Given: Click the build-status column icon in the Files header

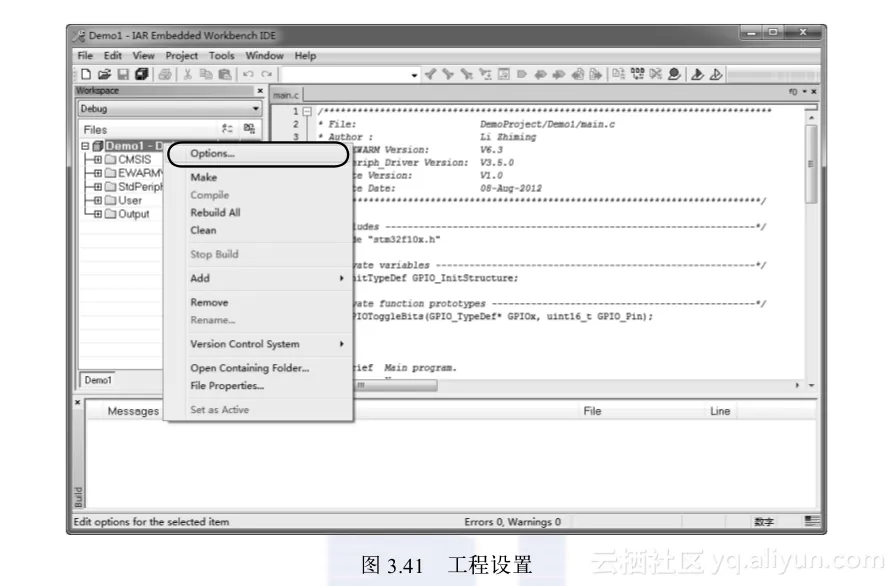Looking at the screenshot, I should click(227, 129).
